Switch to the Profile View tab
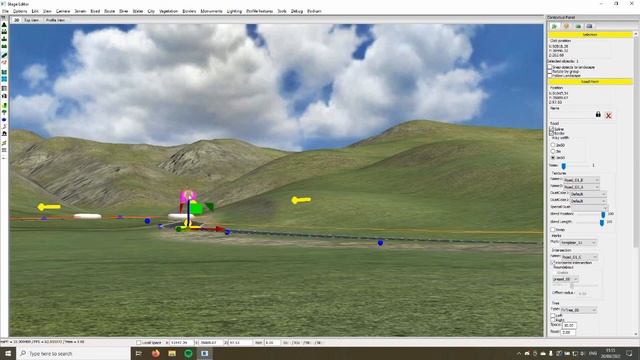This screenshot has height=360, width=640. point(56,20)
